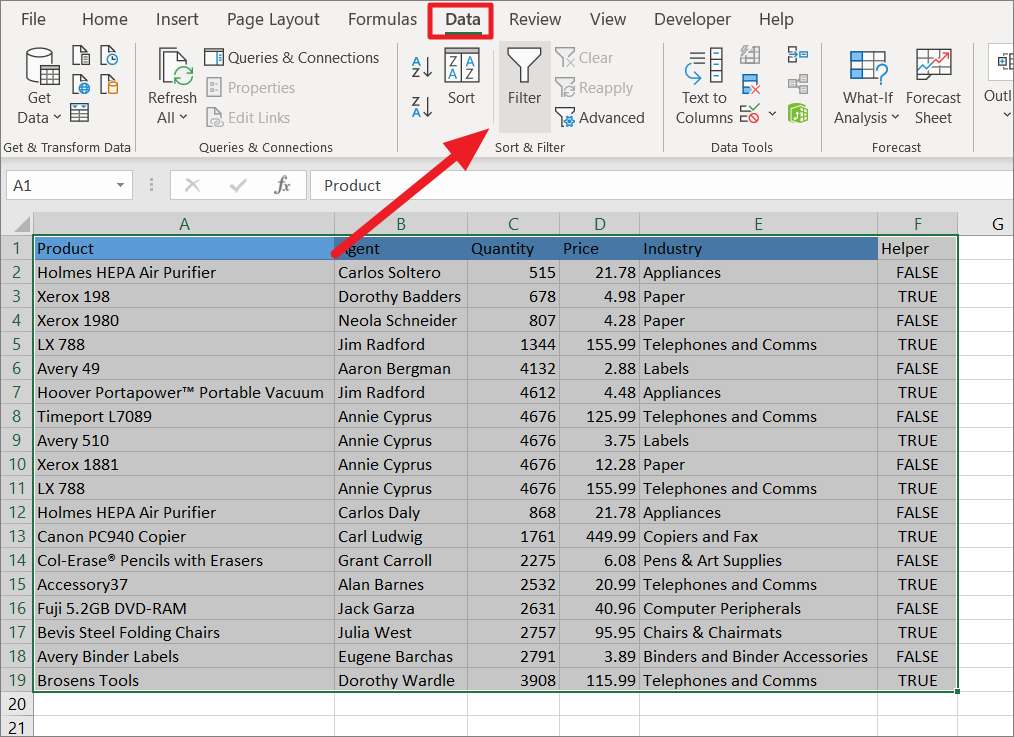Viewport: 1014px width, 737px height.
Task: Click the From Table/Range icon
Action: point(80,112)
